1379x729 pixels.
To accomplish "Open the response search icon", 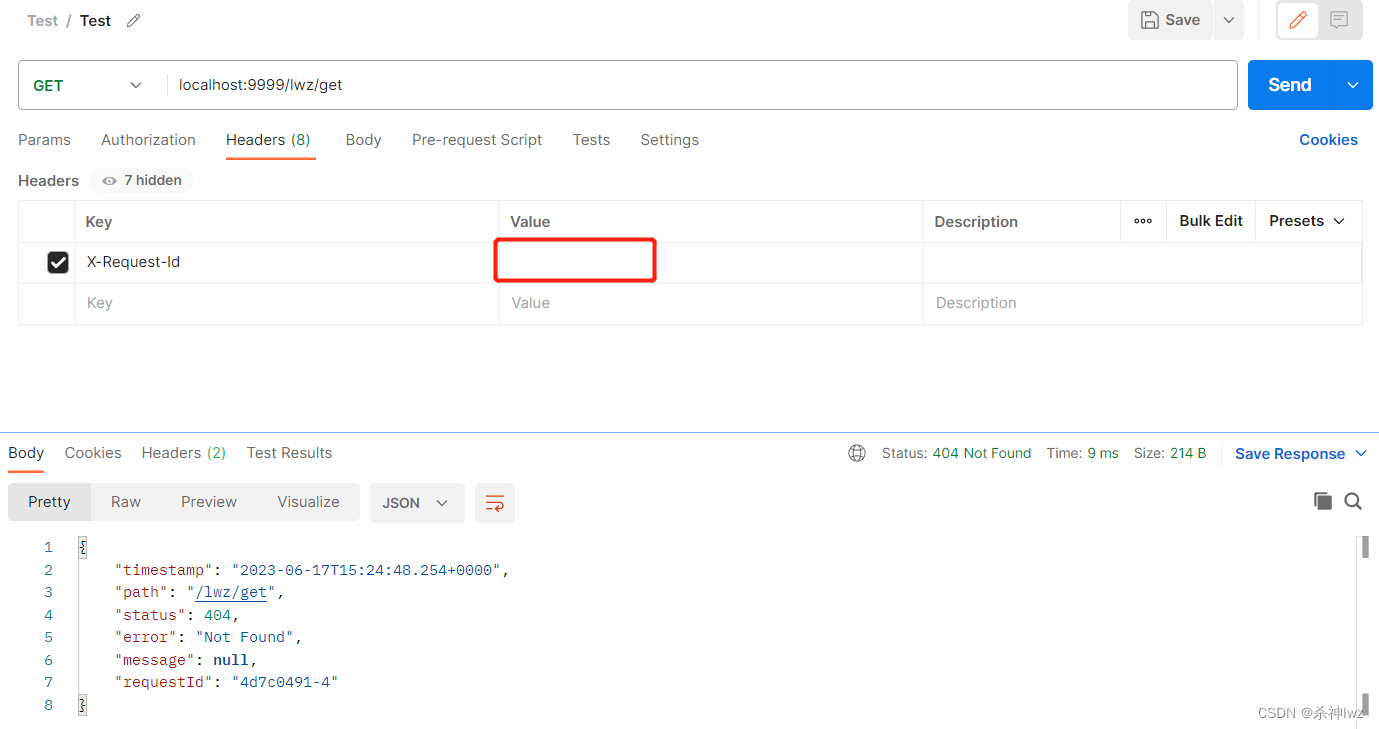I will 1353,501.
